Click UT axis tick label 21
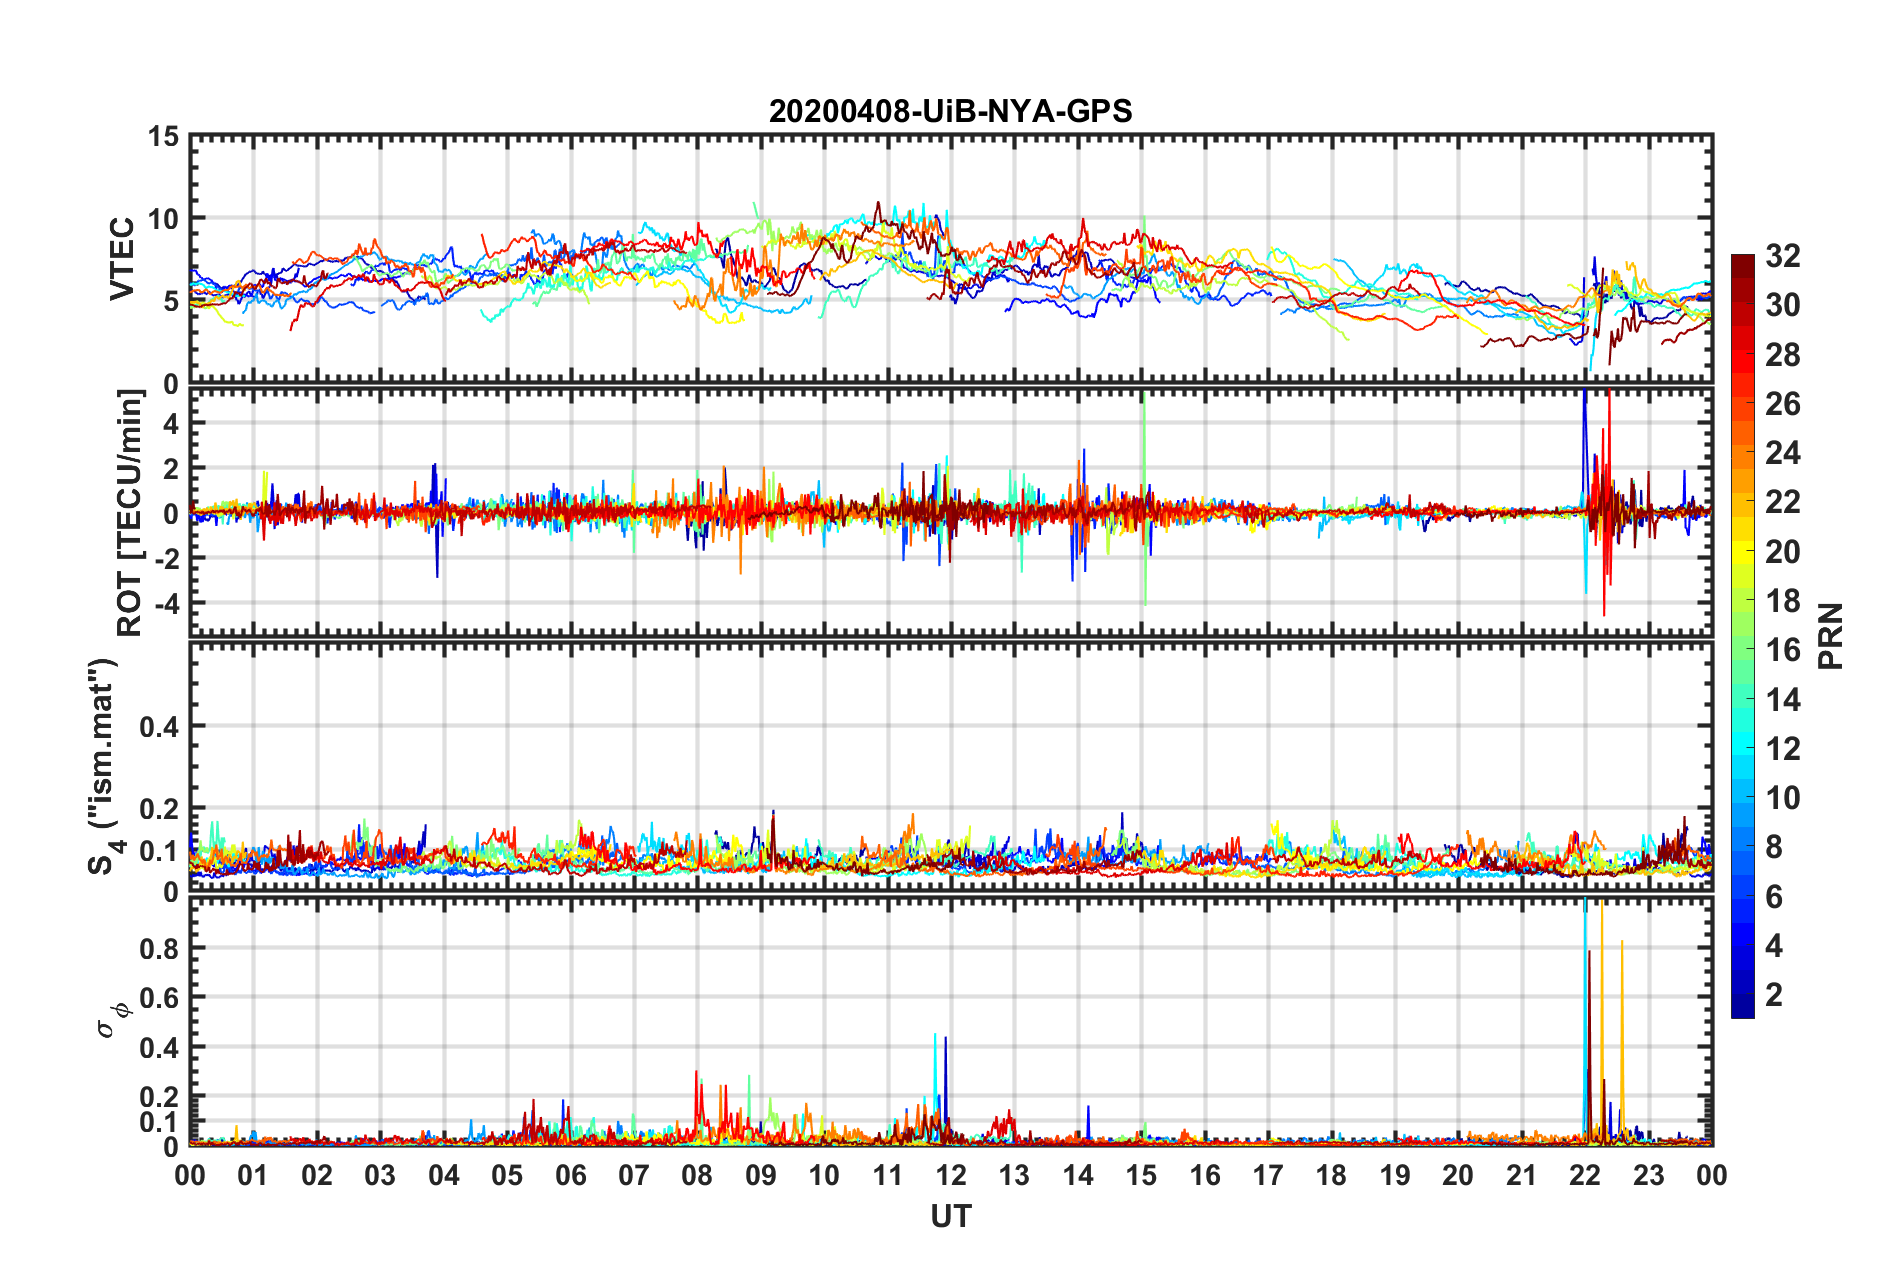The height and width of the screenshot is (1272, 1902). 1522,1175
